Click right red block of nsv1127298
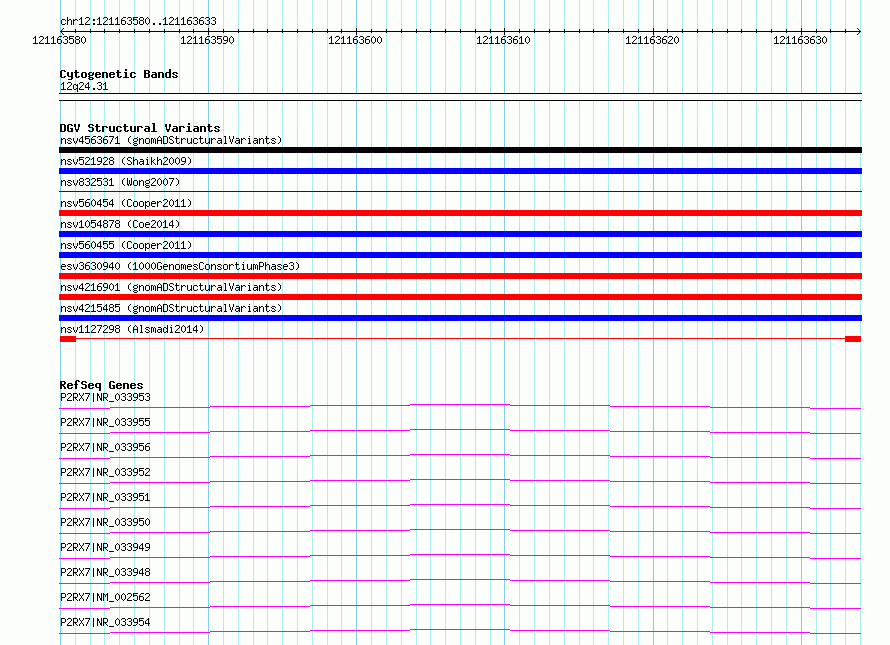Viewport: 890px width, 645px height. [853, 339]
